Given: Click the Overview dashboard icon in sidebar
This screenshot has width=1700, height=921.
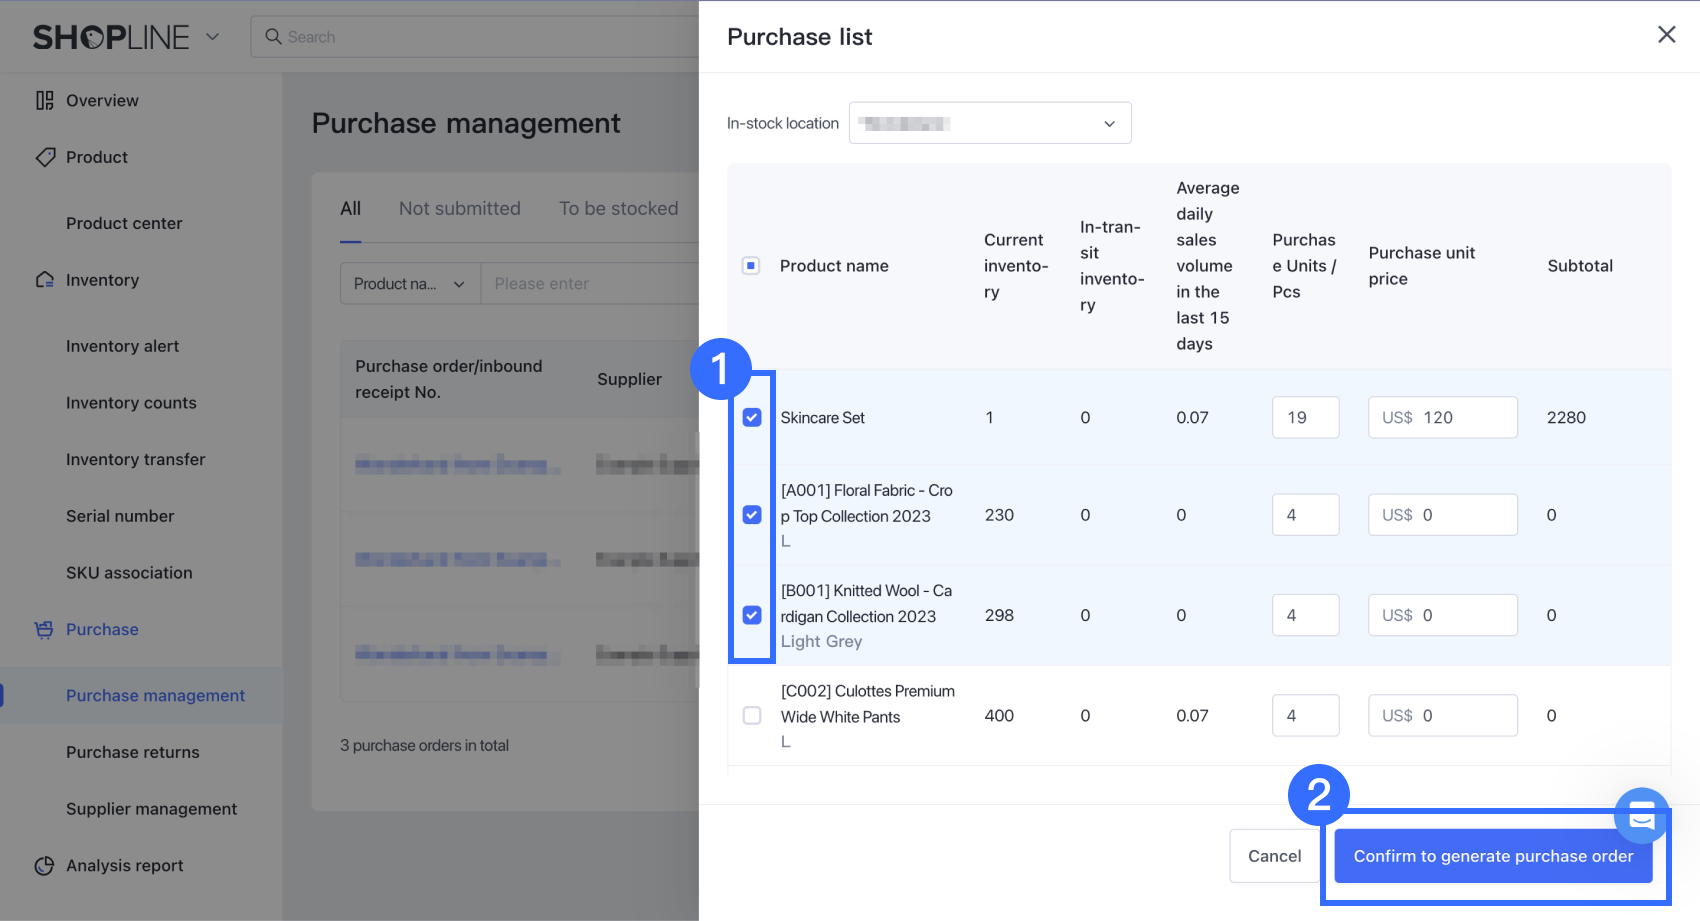Looking at the screenshot, I should tap(44, 100).
